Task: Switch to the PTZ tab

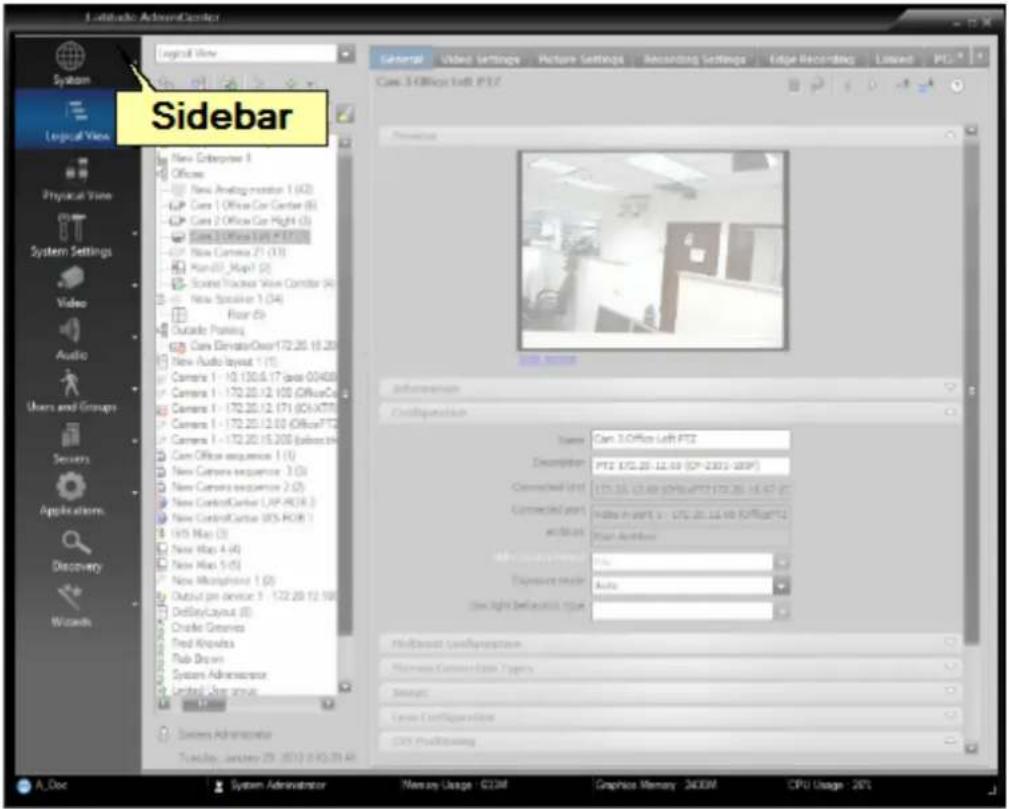Action: pos(943,59)
